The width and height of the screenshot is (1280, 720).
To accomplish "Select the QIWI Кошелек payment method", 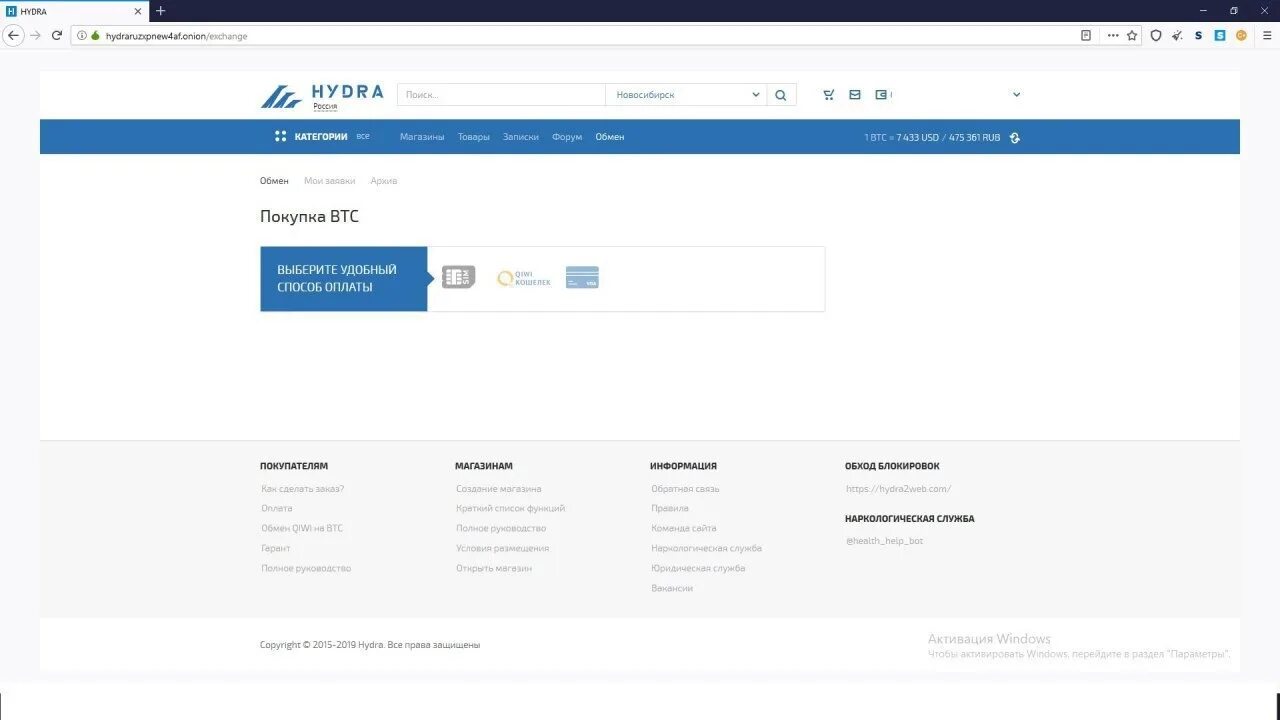I will click(x=524, y=279).
